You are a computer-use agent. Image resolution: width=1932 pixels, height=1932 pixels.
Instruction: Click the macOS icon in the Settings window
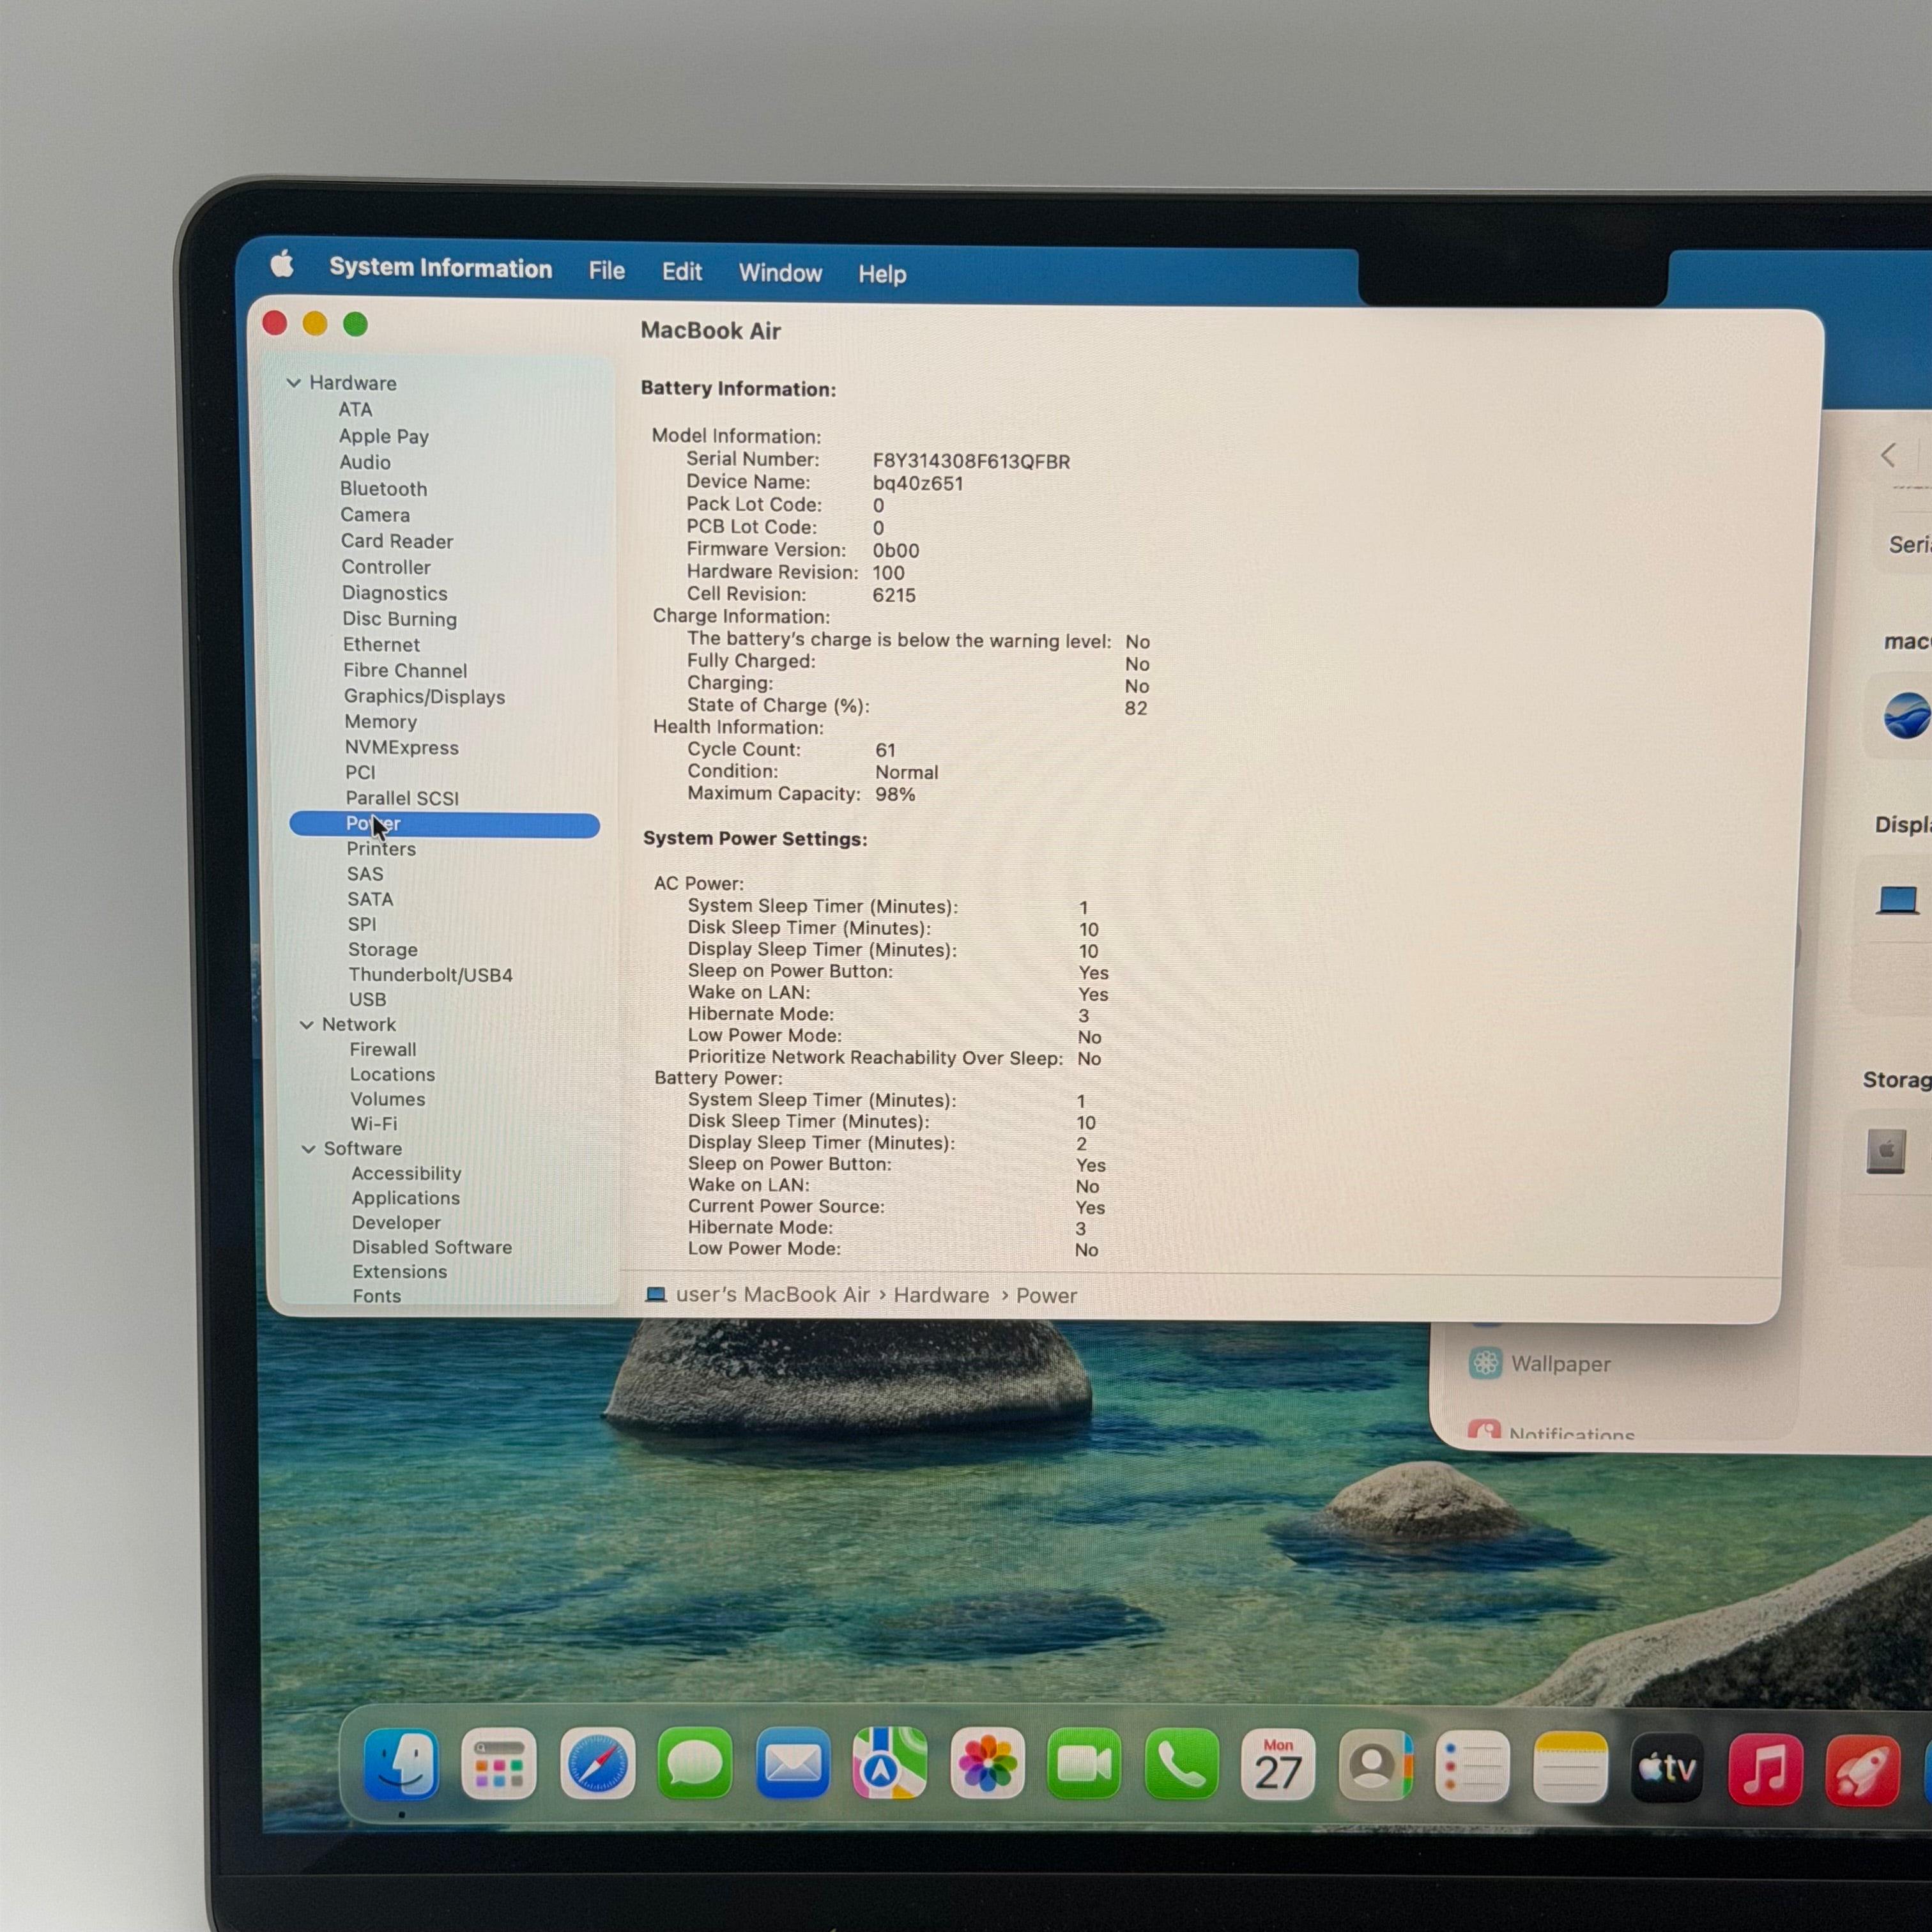point(1906,716)
